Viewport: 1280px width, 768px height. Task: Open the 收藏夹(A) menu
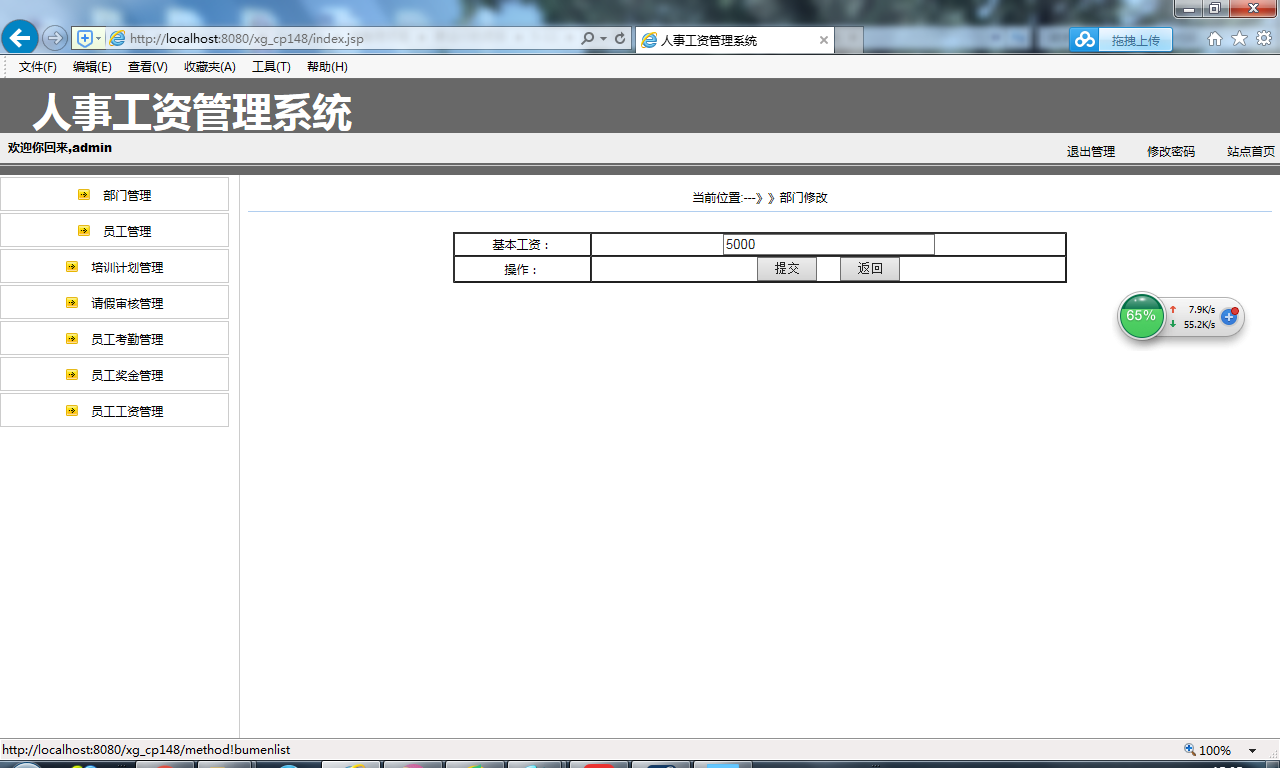tap(210, 67)
